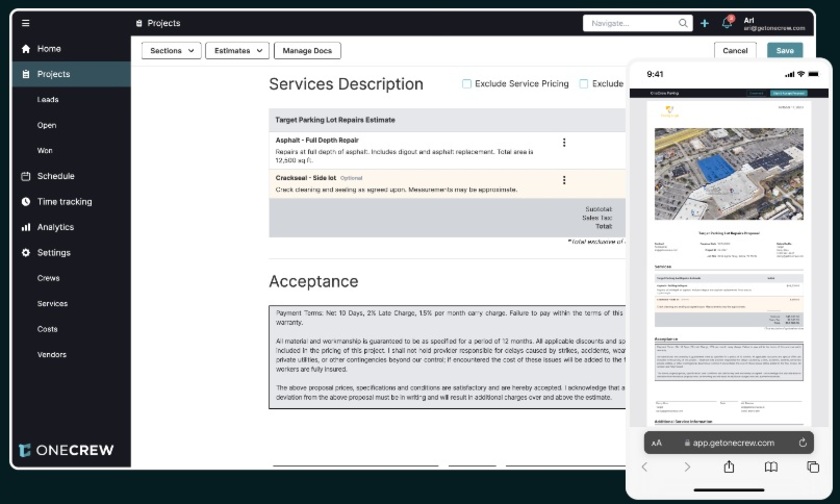Tap the share icon in mobile browser
840x504 pixels.
(729, 467)
